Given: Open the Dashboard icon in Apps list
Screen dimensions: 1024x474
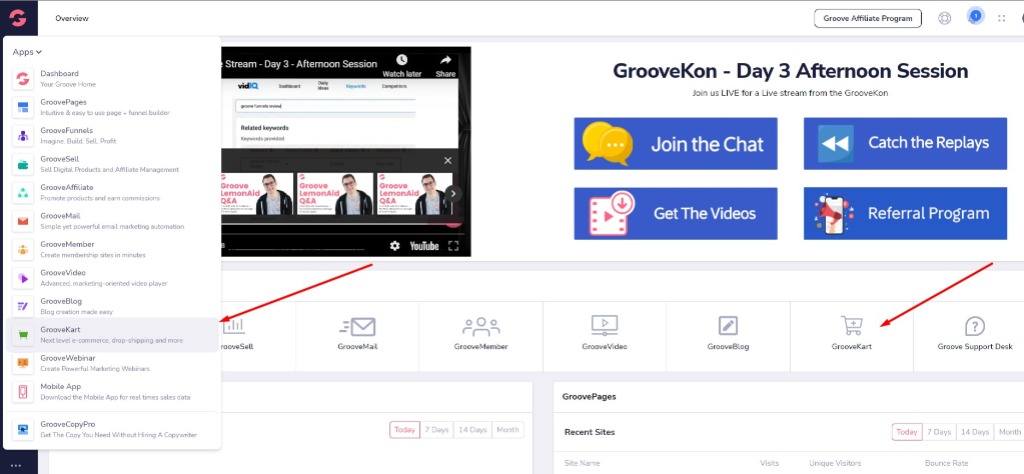Looking at the screenshot, I should [23, 79].
